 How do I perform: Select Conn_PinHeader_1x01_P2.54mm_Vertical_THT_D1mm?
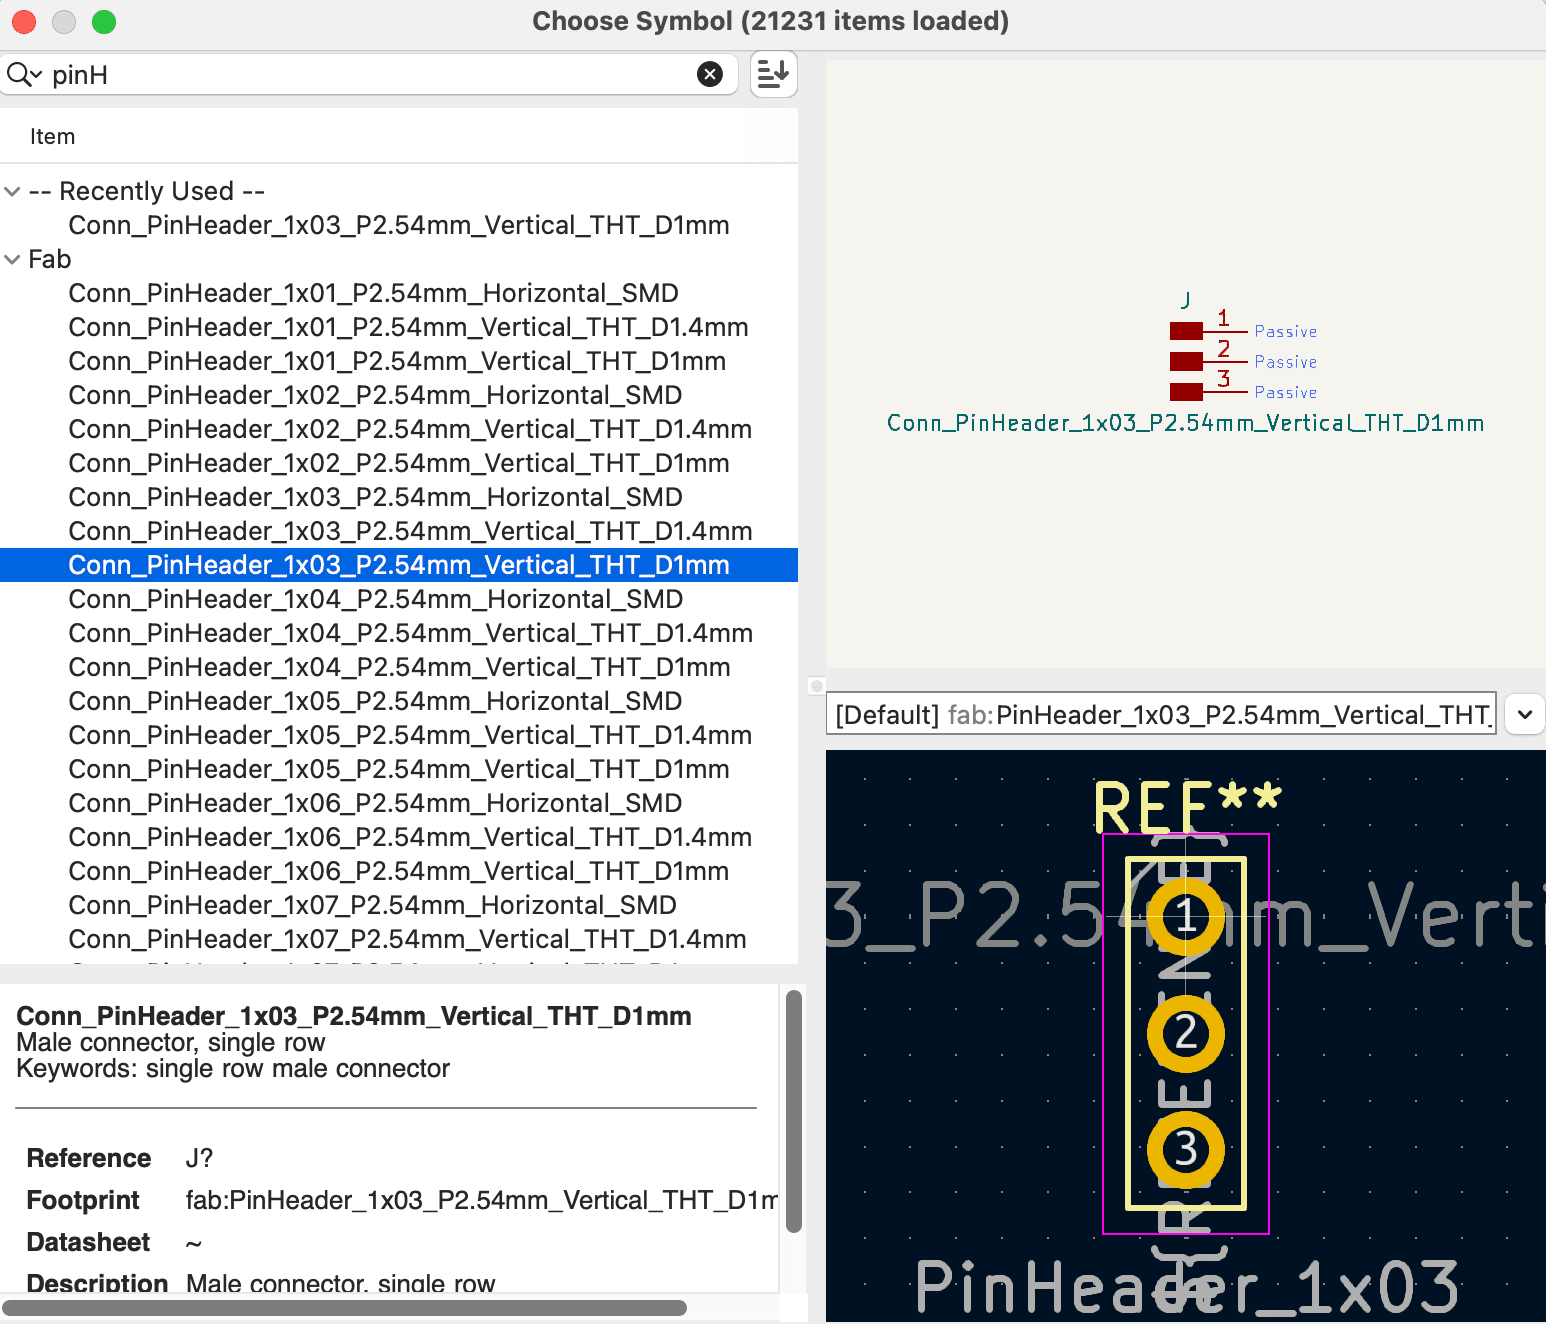397,361
